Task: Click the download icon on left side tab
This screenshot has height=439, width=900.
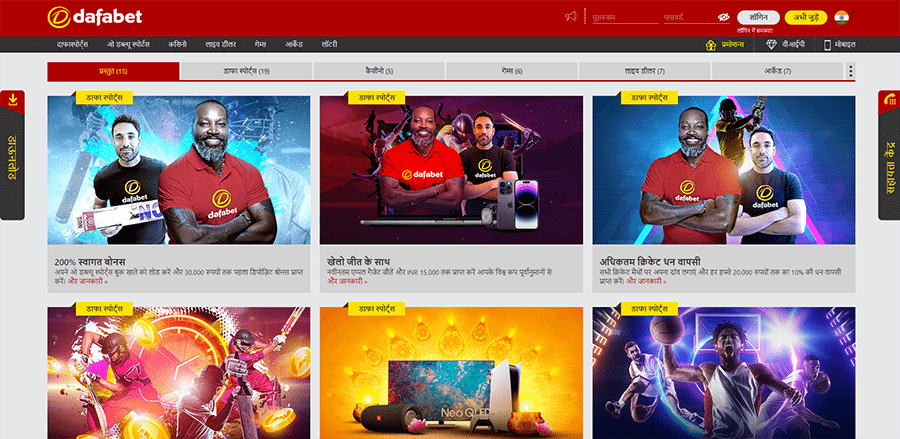Action: pyautogui.click(x=13, y=100)
